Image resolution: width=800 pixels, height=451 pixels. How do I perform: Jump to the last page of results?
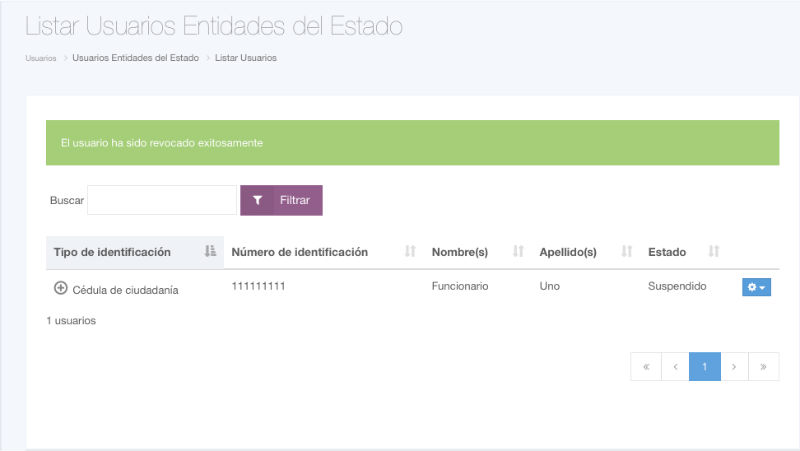tap(764, 367)
